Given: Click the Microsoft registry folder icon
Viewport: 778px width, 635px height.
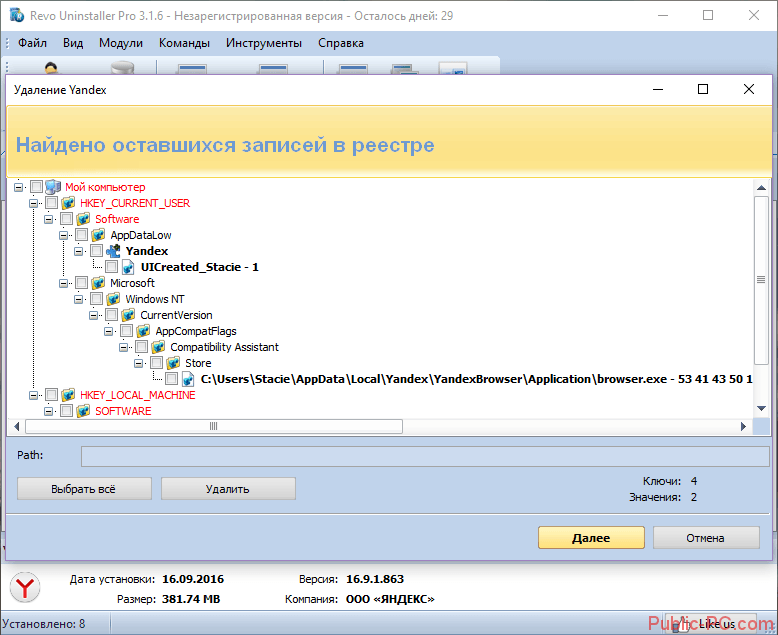Looking at the screenshot, I should (98, 283).
